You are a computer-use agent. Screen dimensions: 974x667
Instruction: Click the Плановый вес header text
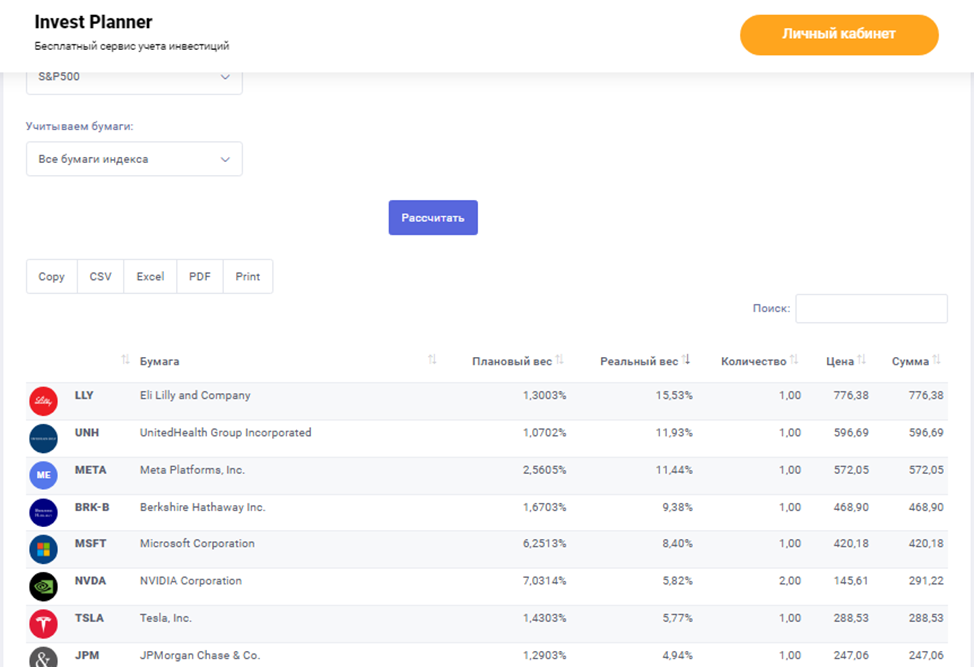[x=512, y=361]
